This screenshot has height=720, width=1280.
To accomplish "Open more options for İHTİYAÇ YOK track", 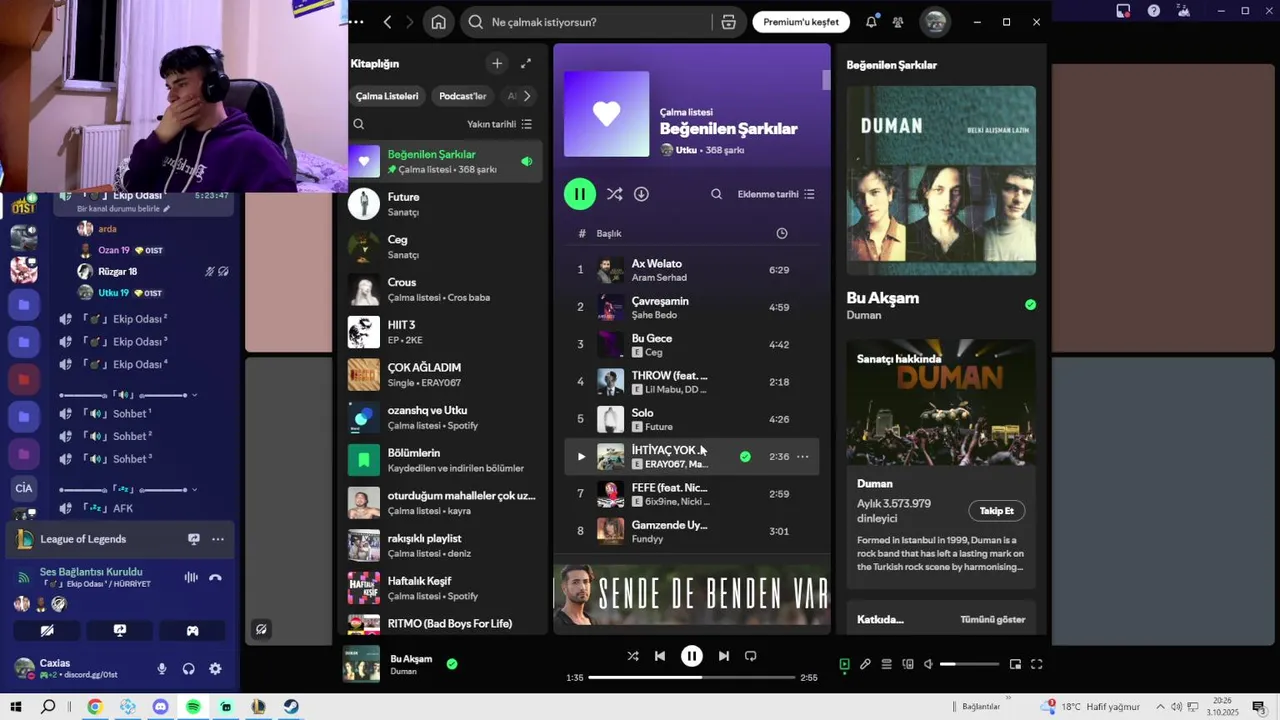I will coord(802,456).
